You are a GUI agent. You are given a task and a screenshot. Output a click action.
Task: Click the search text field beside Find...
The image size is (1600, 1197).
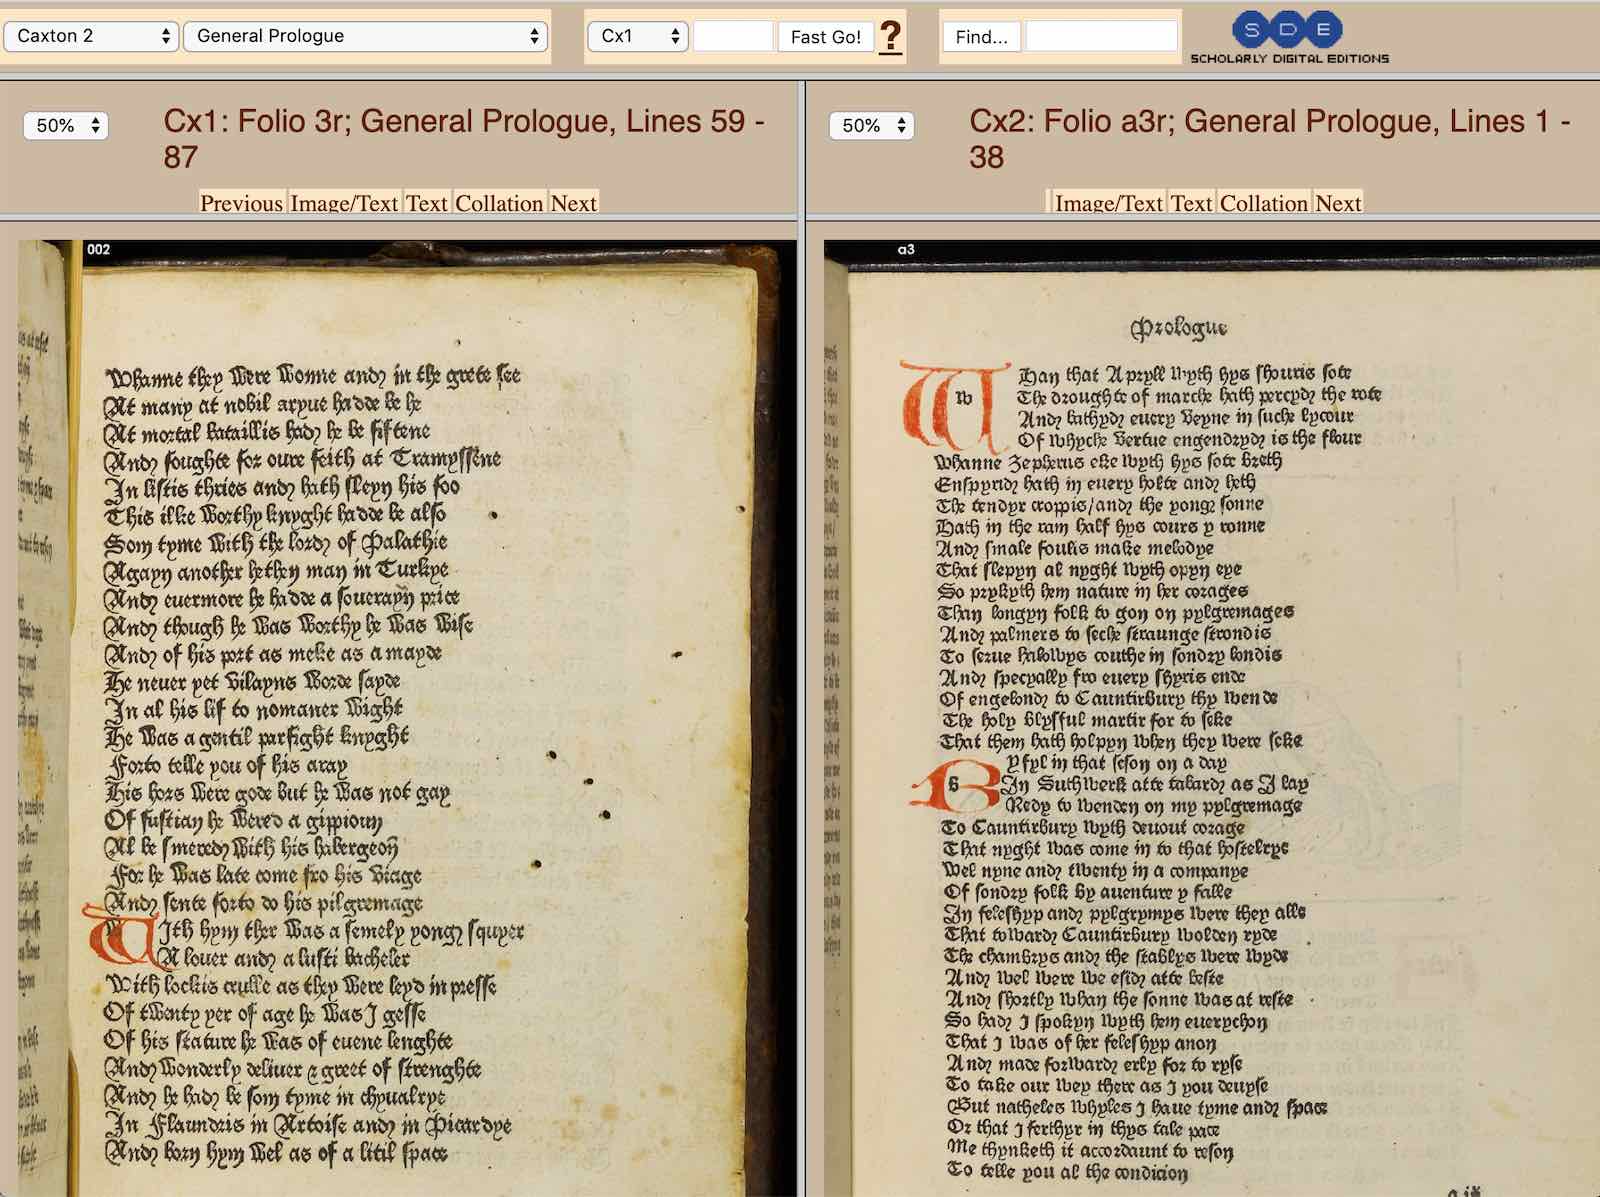(x=1101, y=36)
